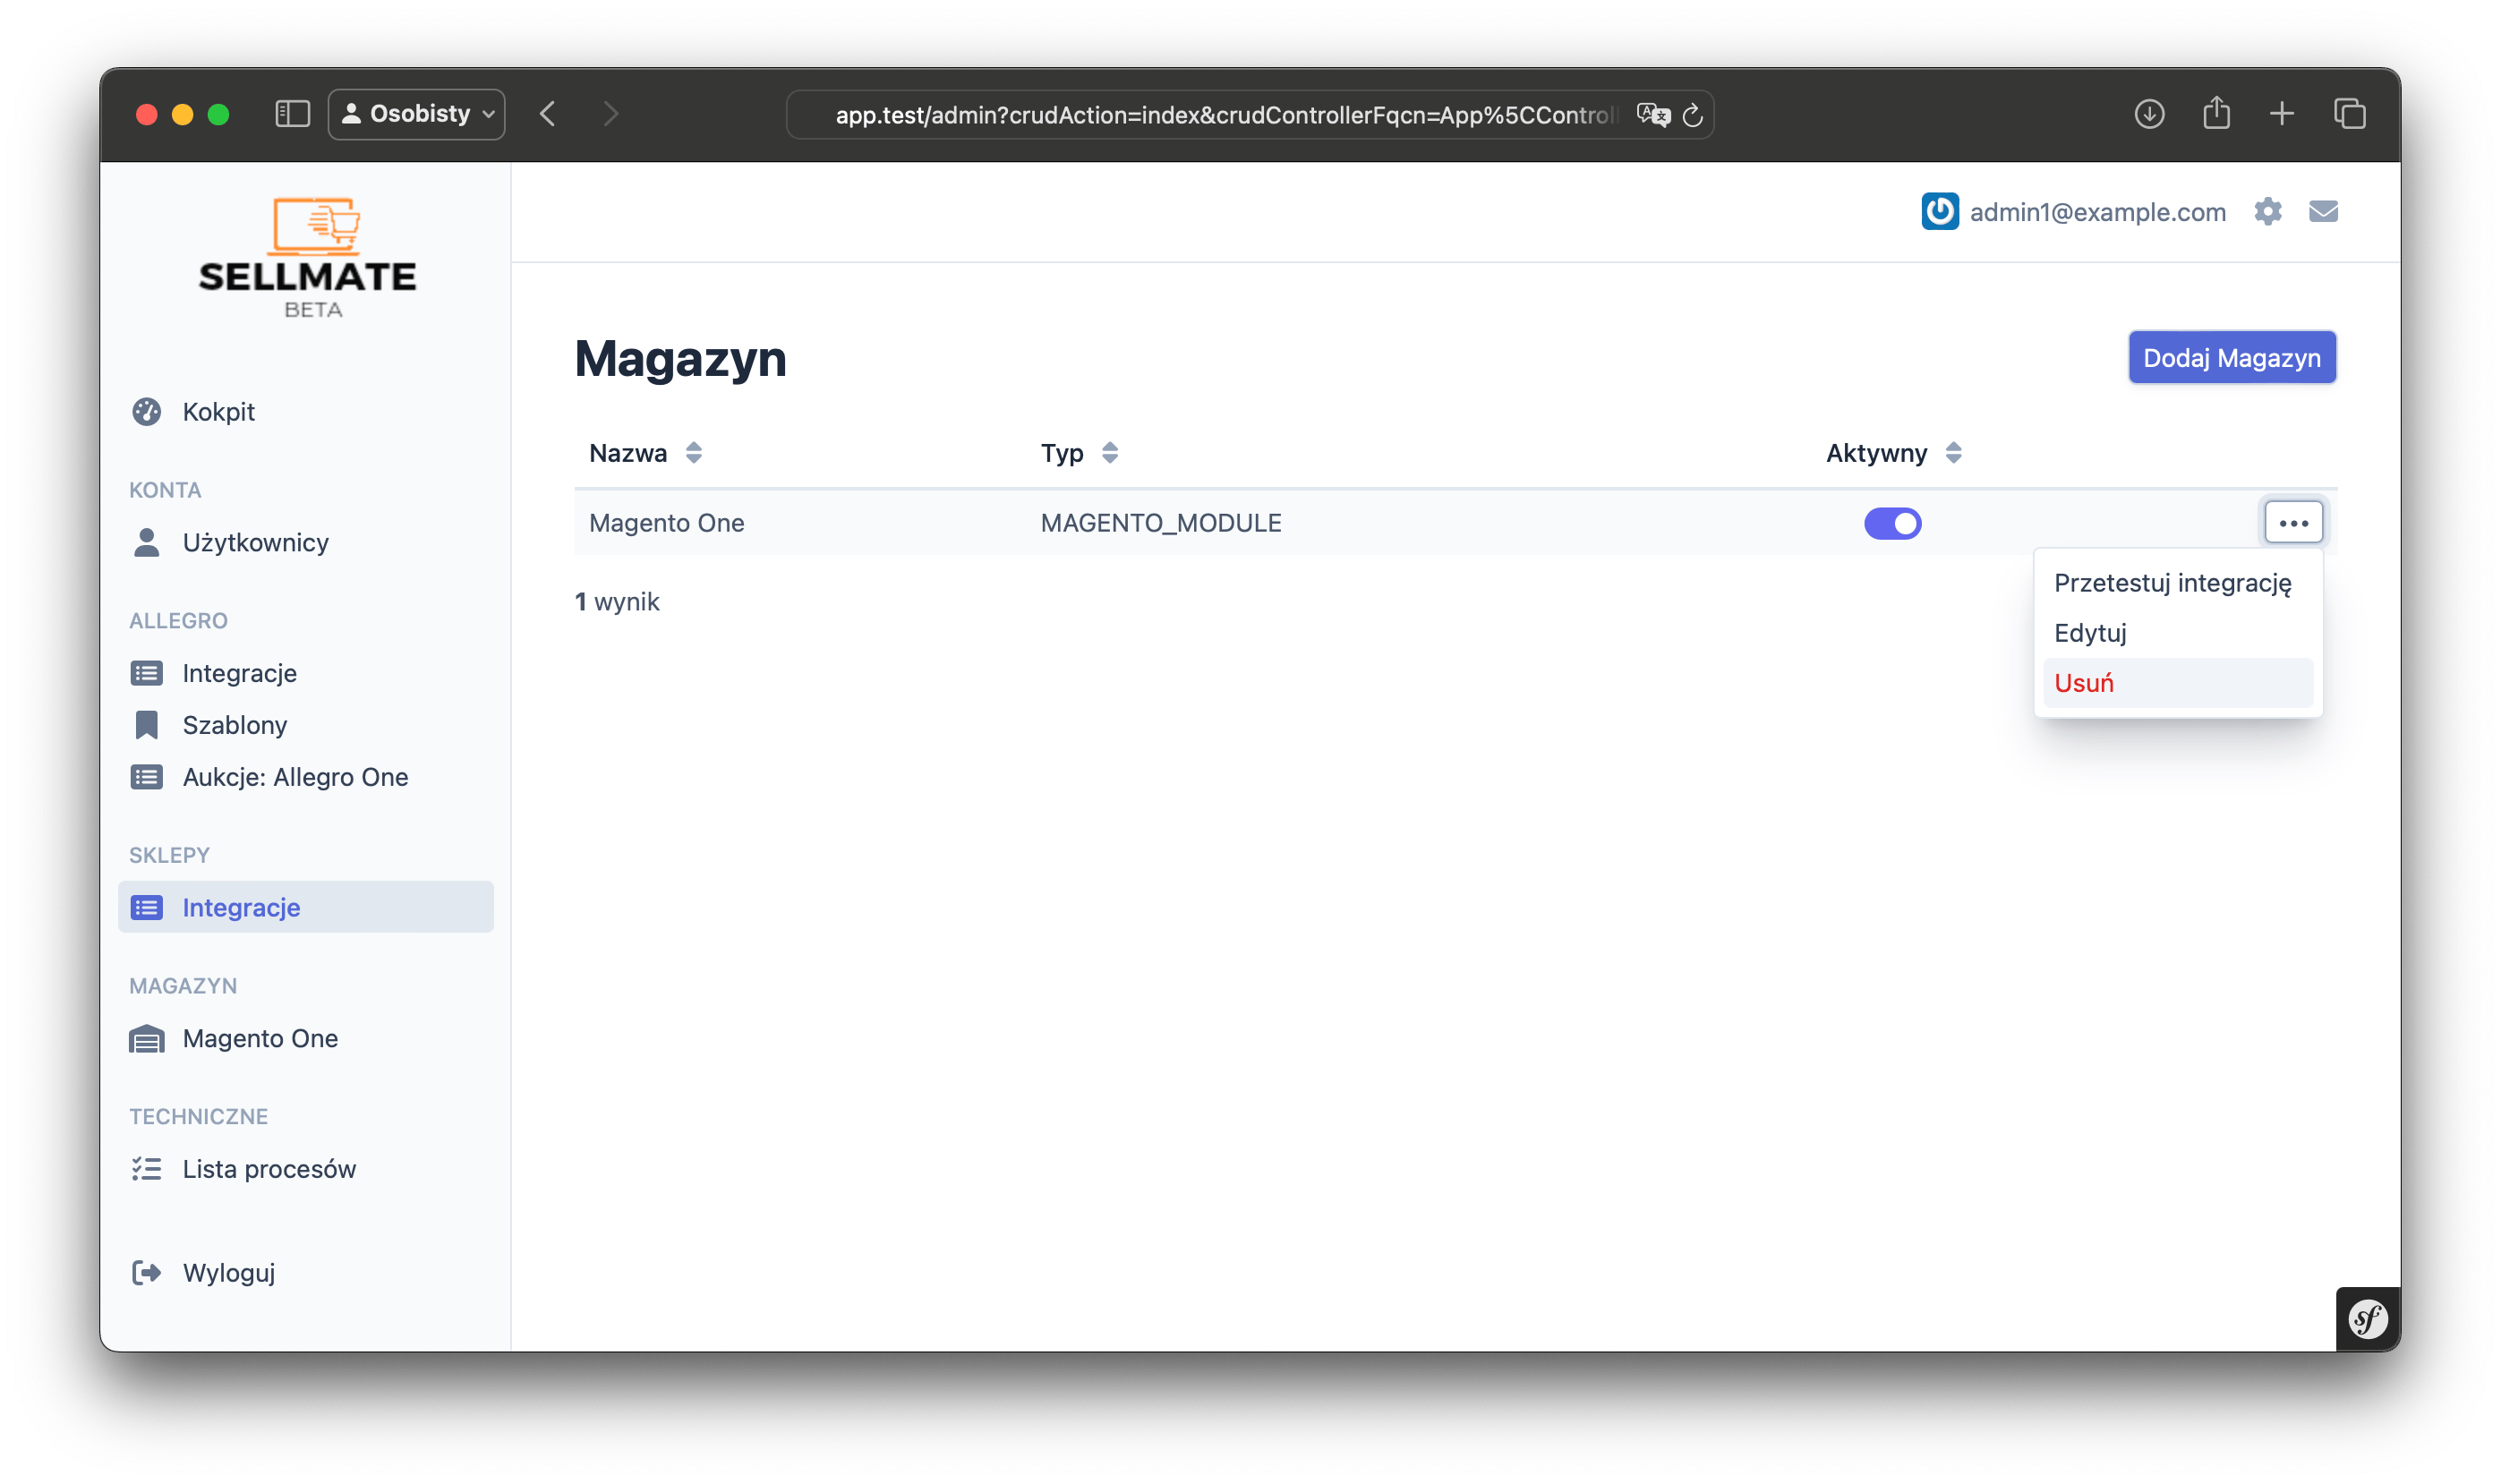Click the Magento One warehouse icon
2501x1484 pixels.
click(147, 1039)
